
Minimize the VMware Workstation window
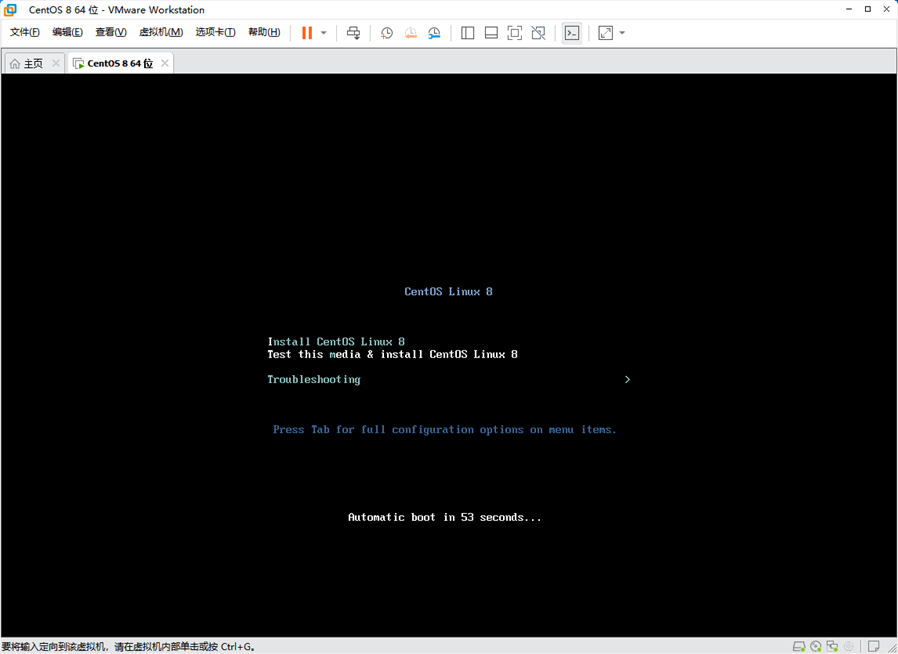(849, 9)
